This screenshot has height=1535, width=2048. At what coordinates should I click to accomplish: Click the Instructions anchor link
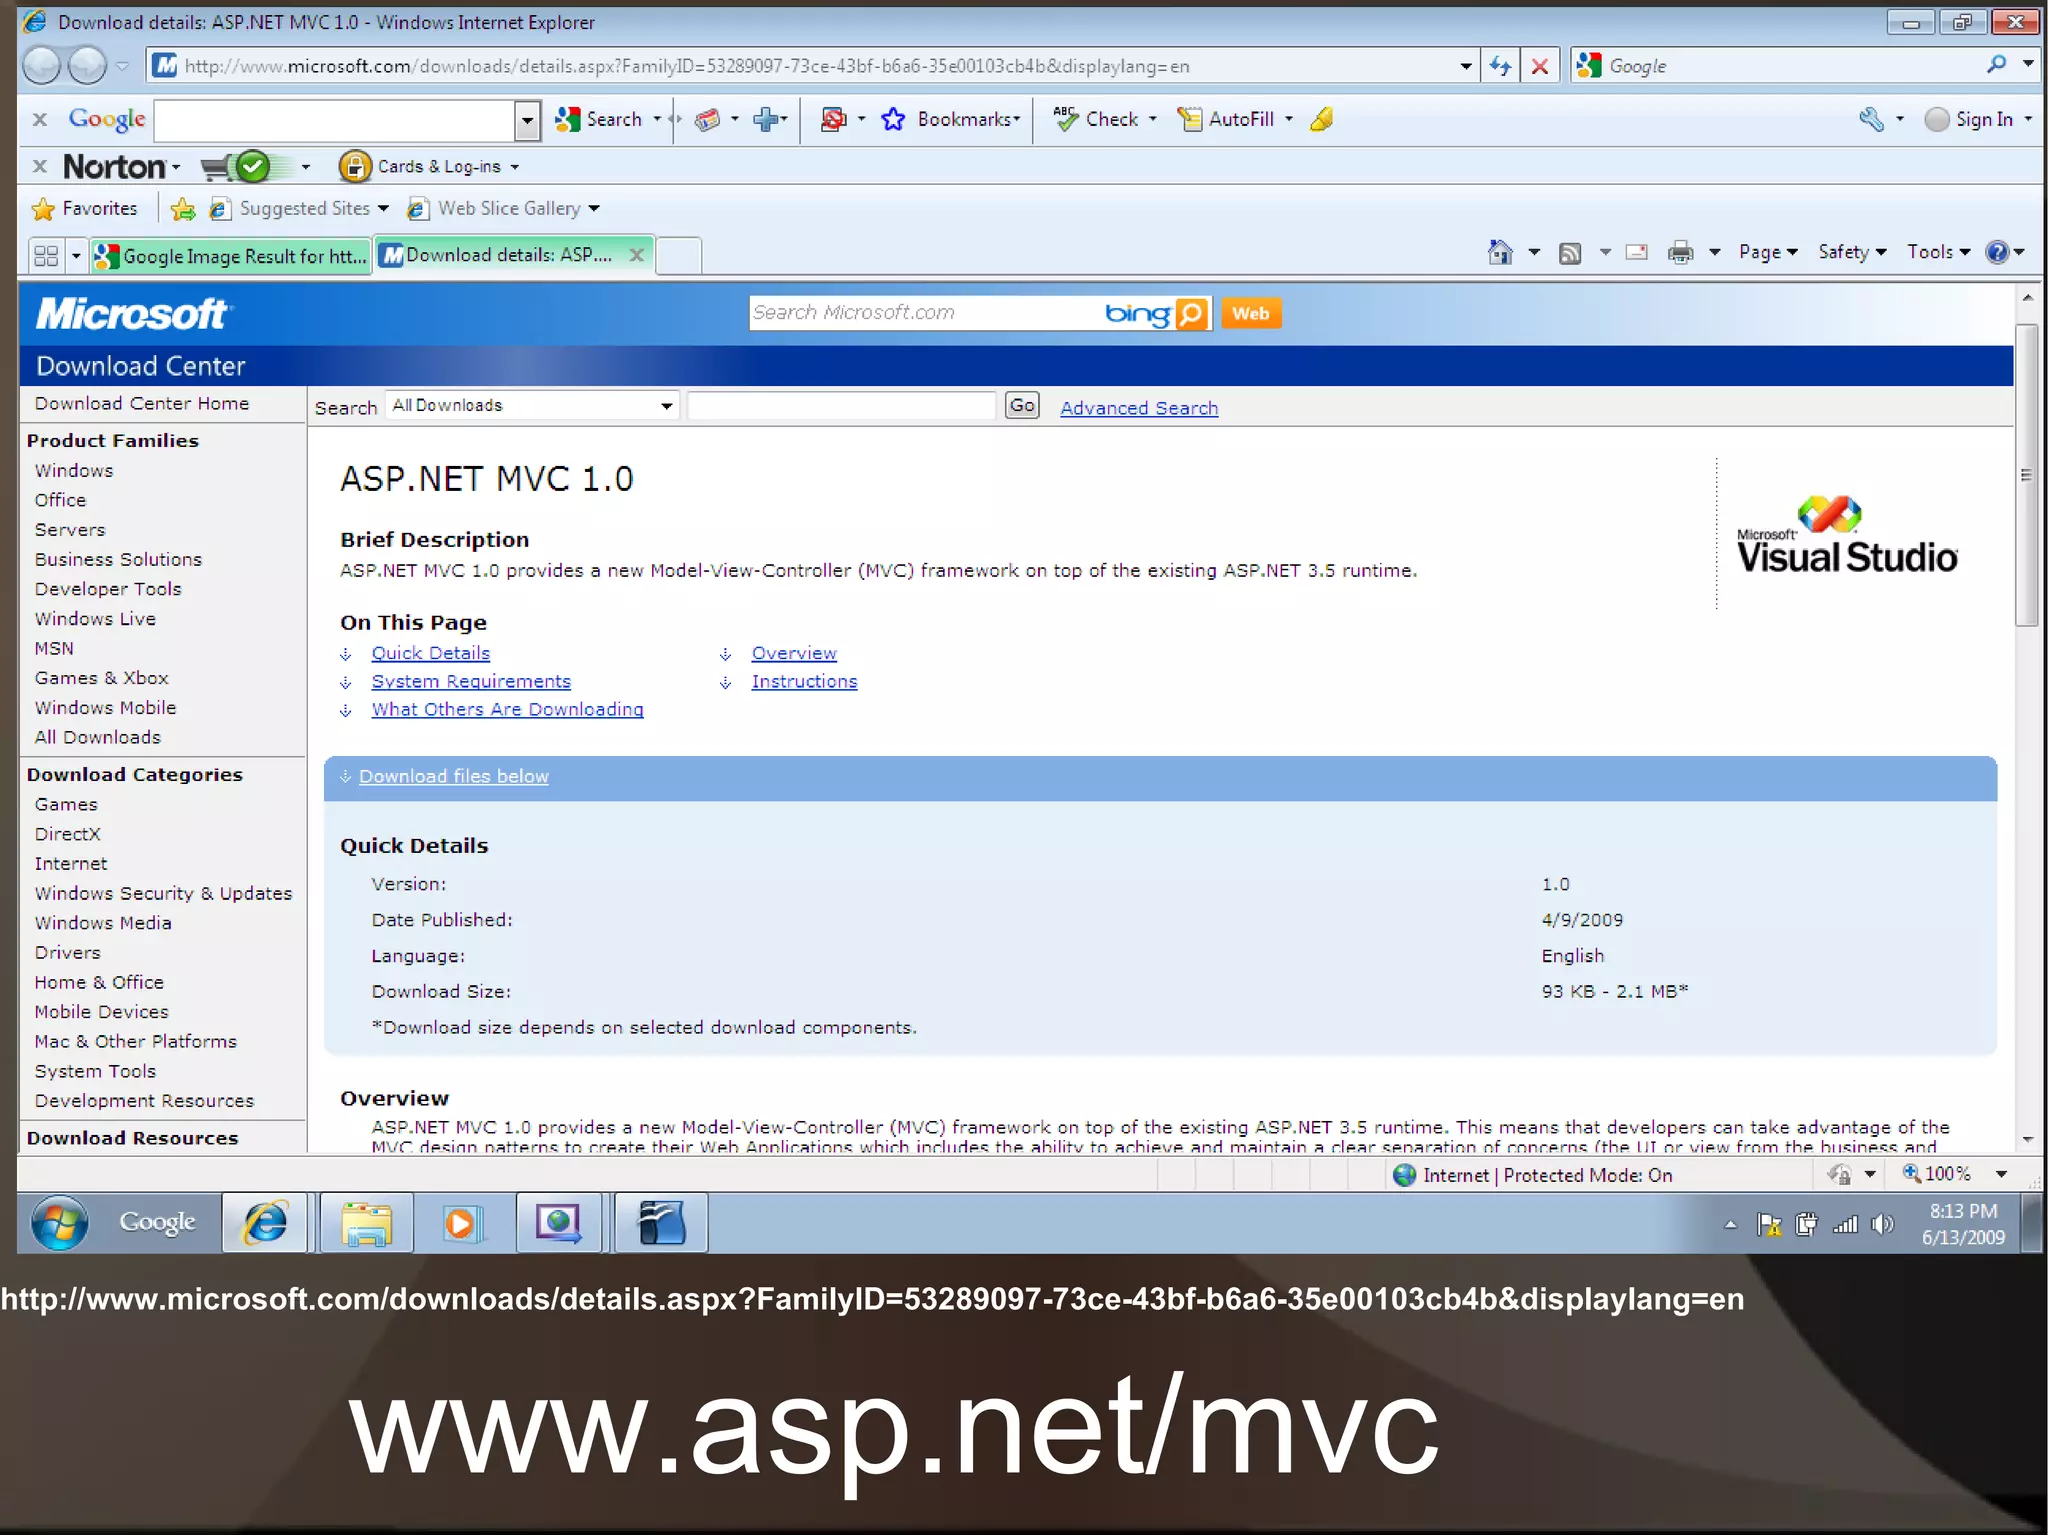(804, 681)
